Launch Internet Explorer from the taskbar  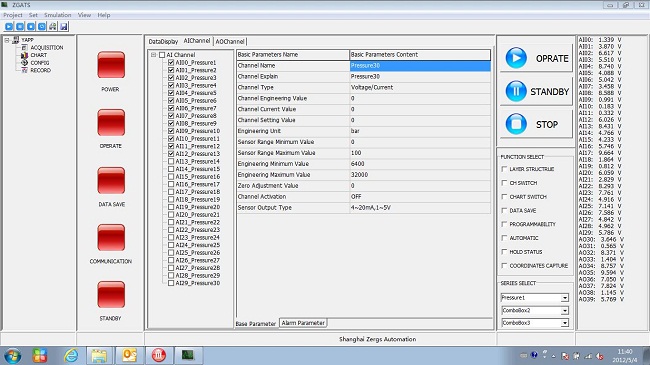click(x=71, y=355)
